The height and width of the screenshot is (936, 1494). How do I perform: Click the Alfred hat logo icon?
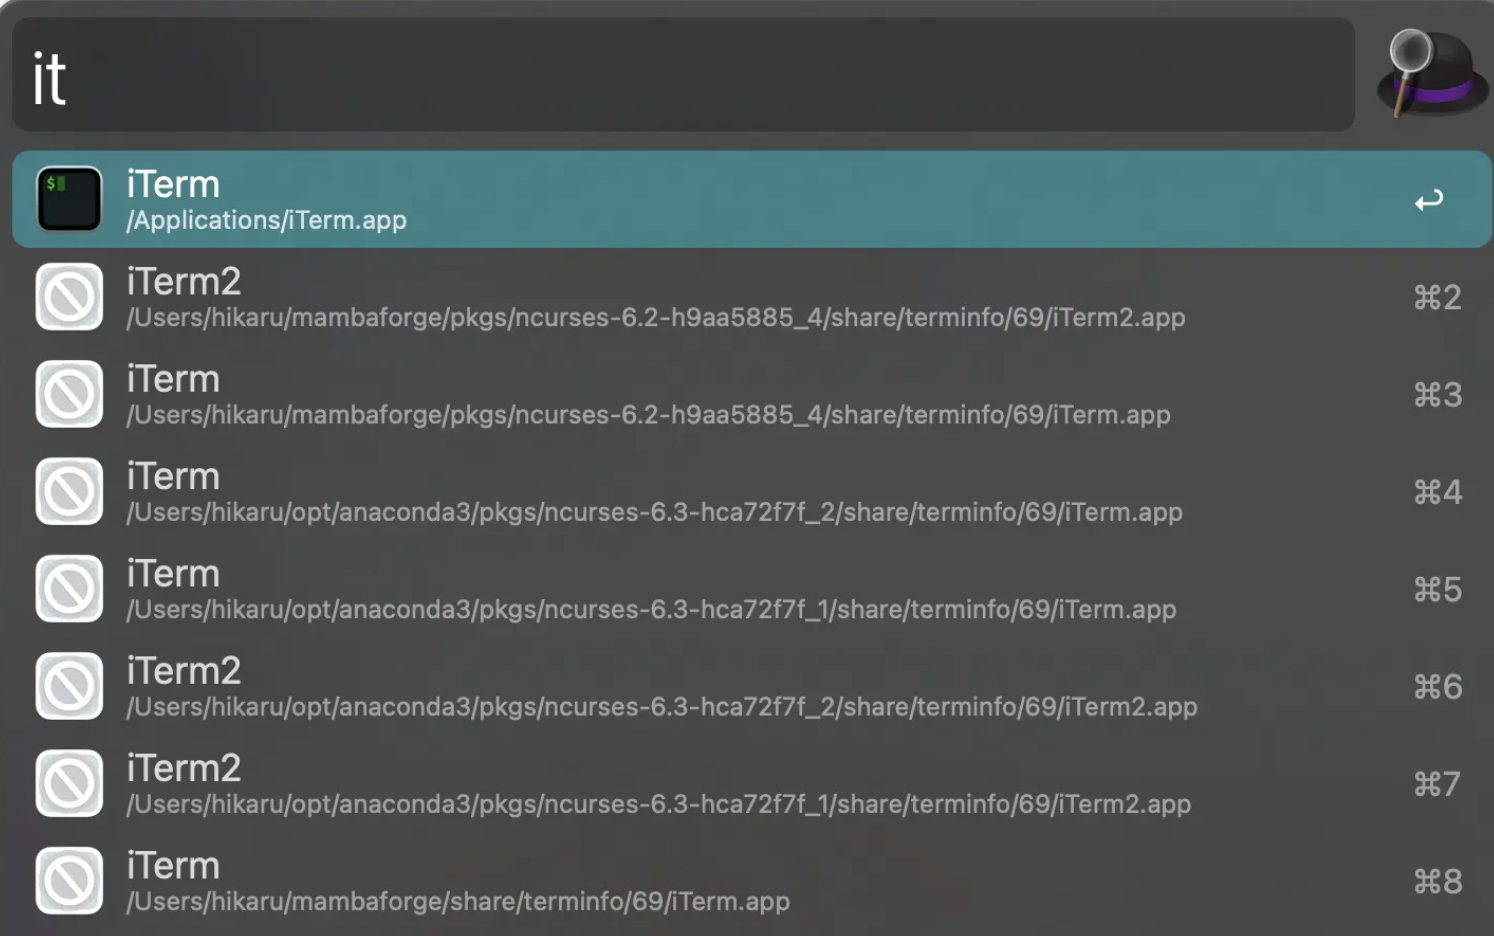click(x=1430, y=74)
